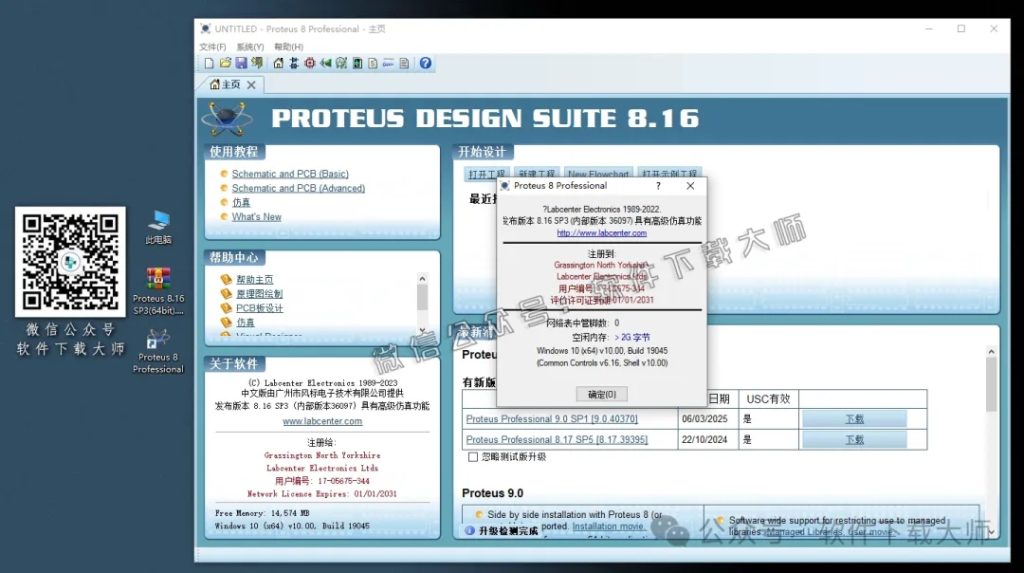This screenshot has width=1024, height=573.
Task: Open the 原理图绘制 help link
Action: click(259, 294)
